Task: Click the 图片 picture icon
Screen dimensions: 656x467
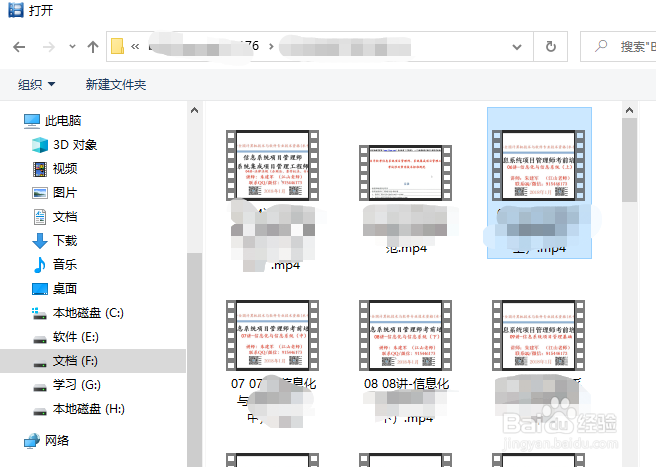Action: tap(40, 193)
